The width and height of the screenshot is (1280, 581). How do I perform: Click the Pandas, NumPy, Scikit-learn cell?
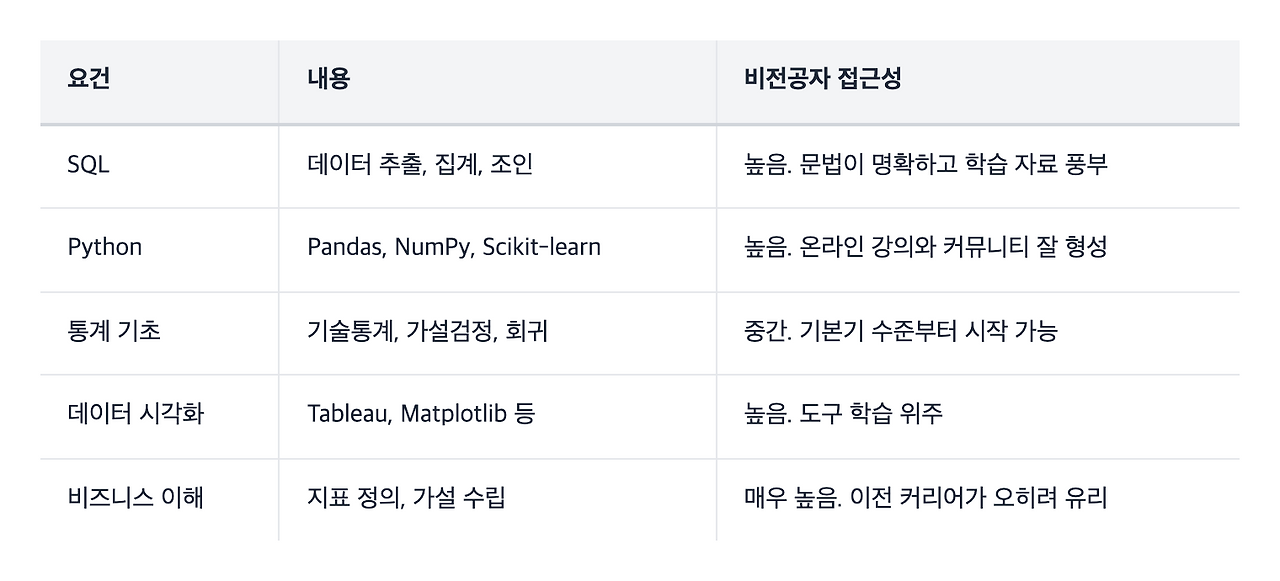(498, 250)
